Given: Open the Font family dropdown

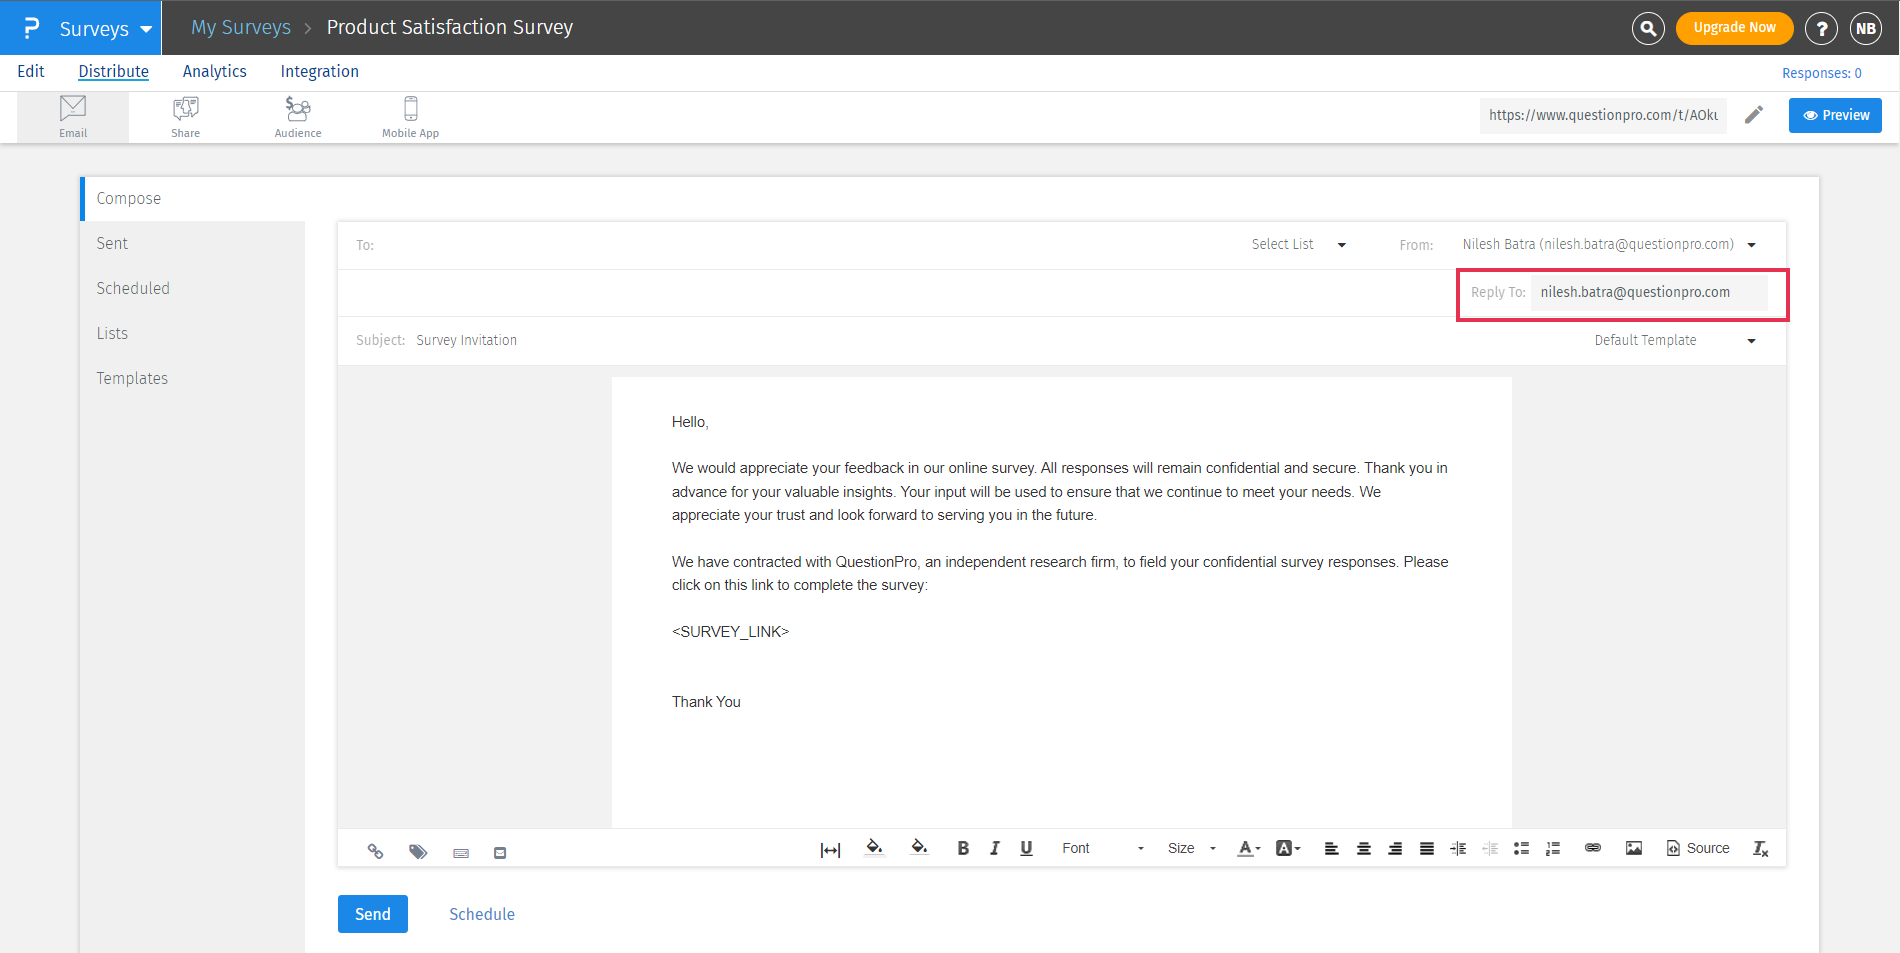Looking at the screenshot, I should coord(1102,848).
